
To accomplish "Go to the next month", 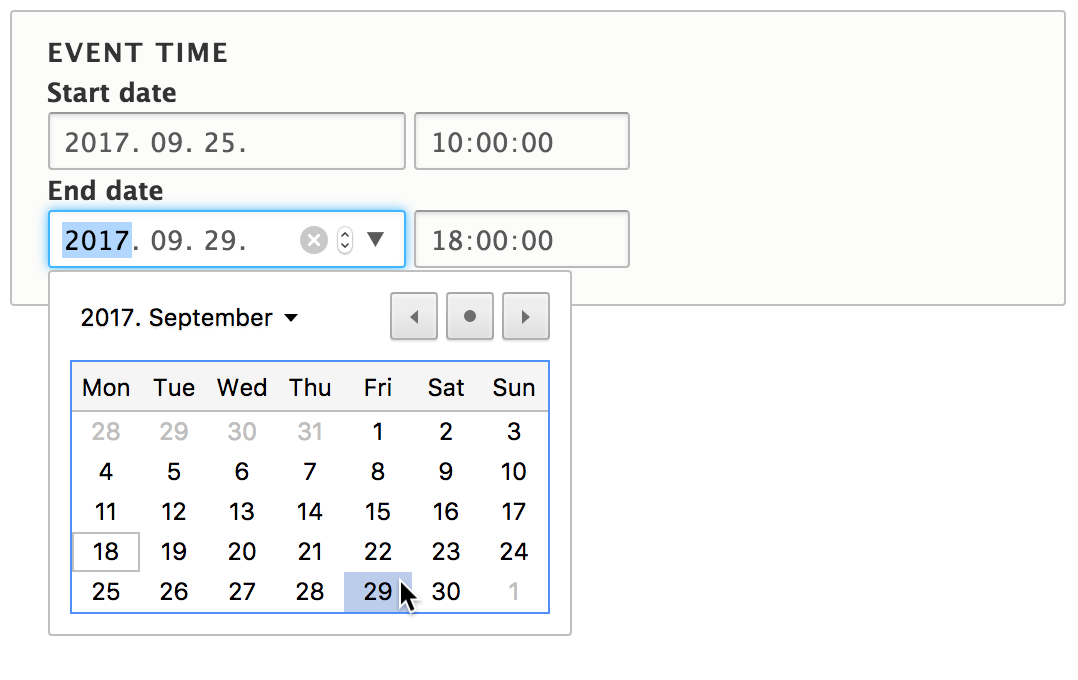I will coord(526,317).
